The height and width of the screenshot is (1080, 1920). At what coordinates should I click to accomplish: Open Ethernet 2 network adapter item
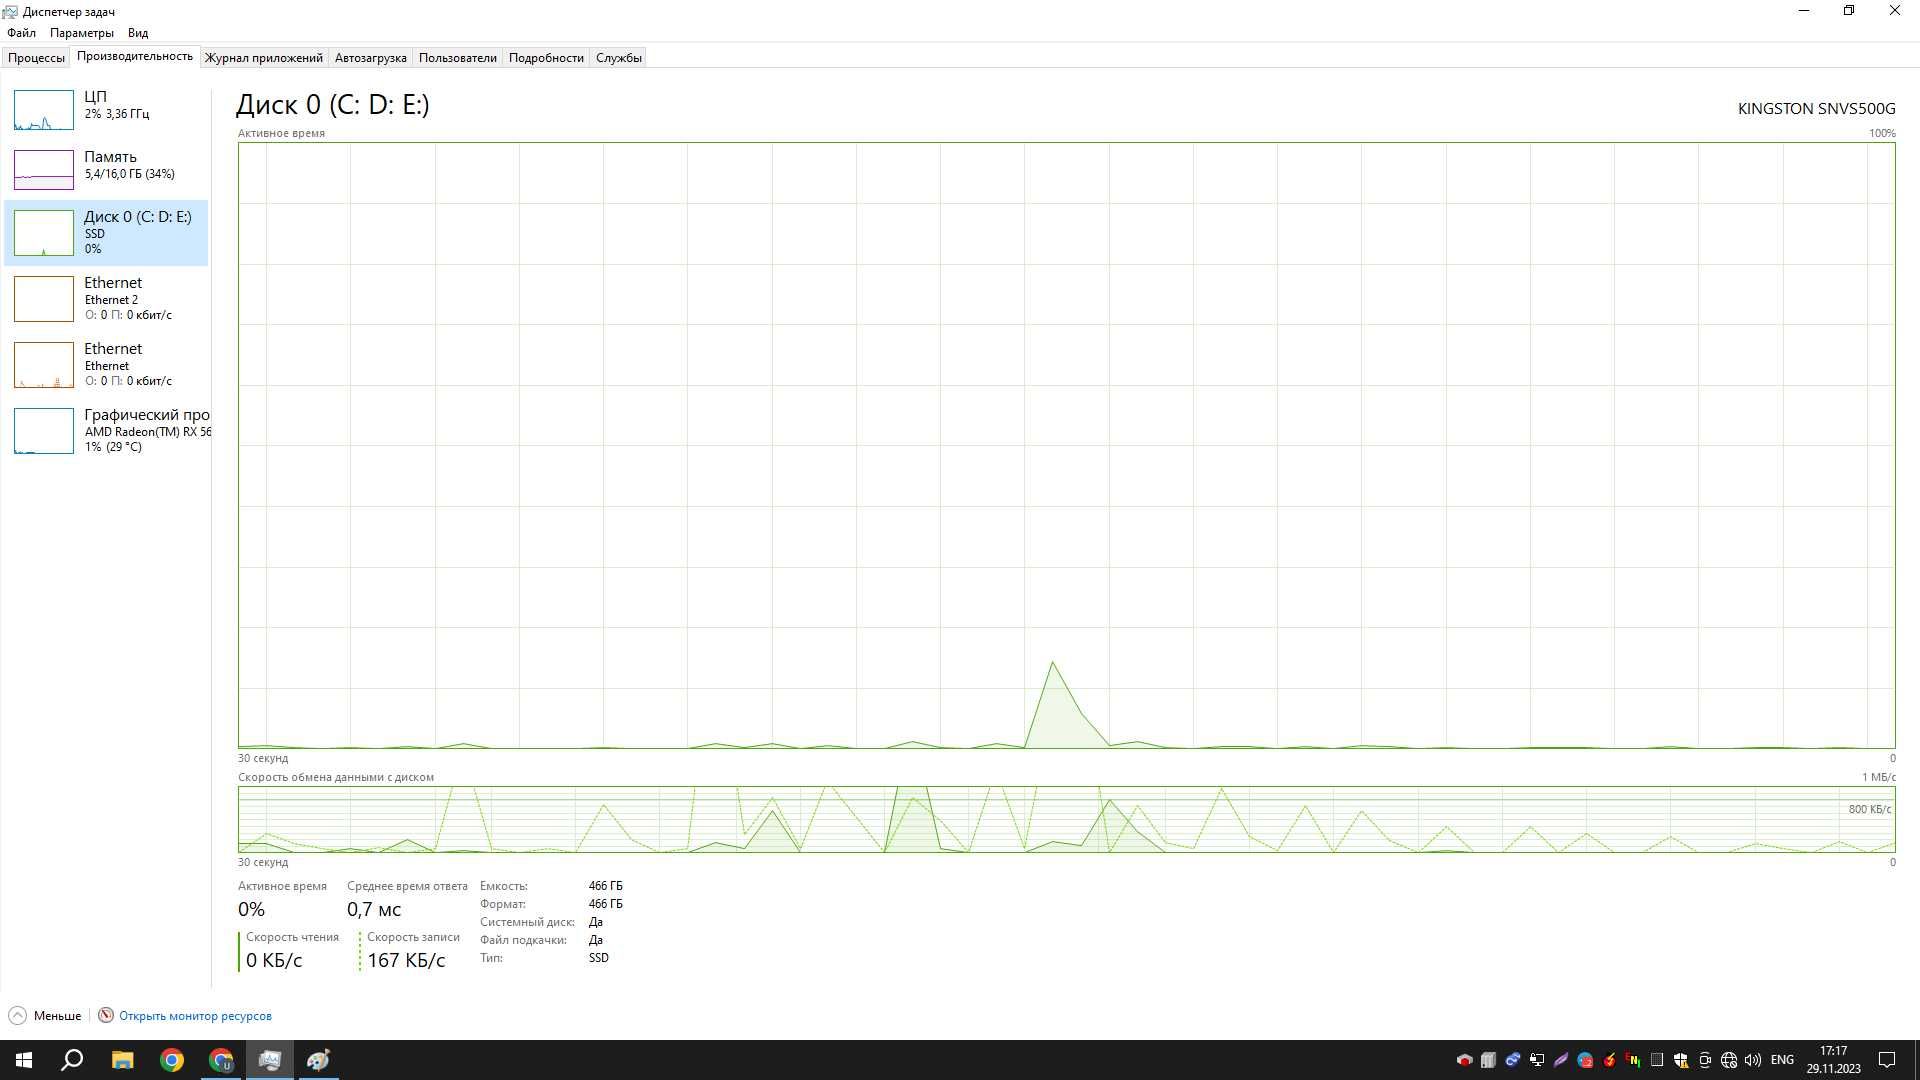click(106, 298)
